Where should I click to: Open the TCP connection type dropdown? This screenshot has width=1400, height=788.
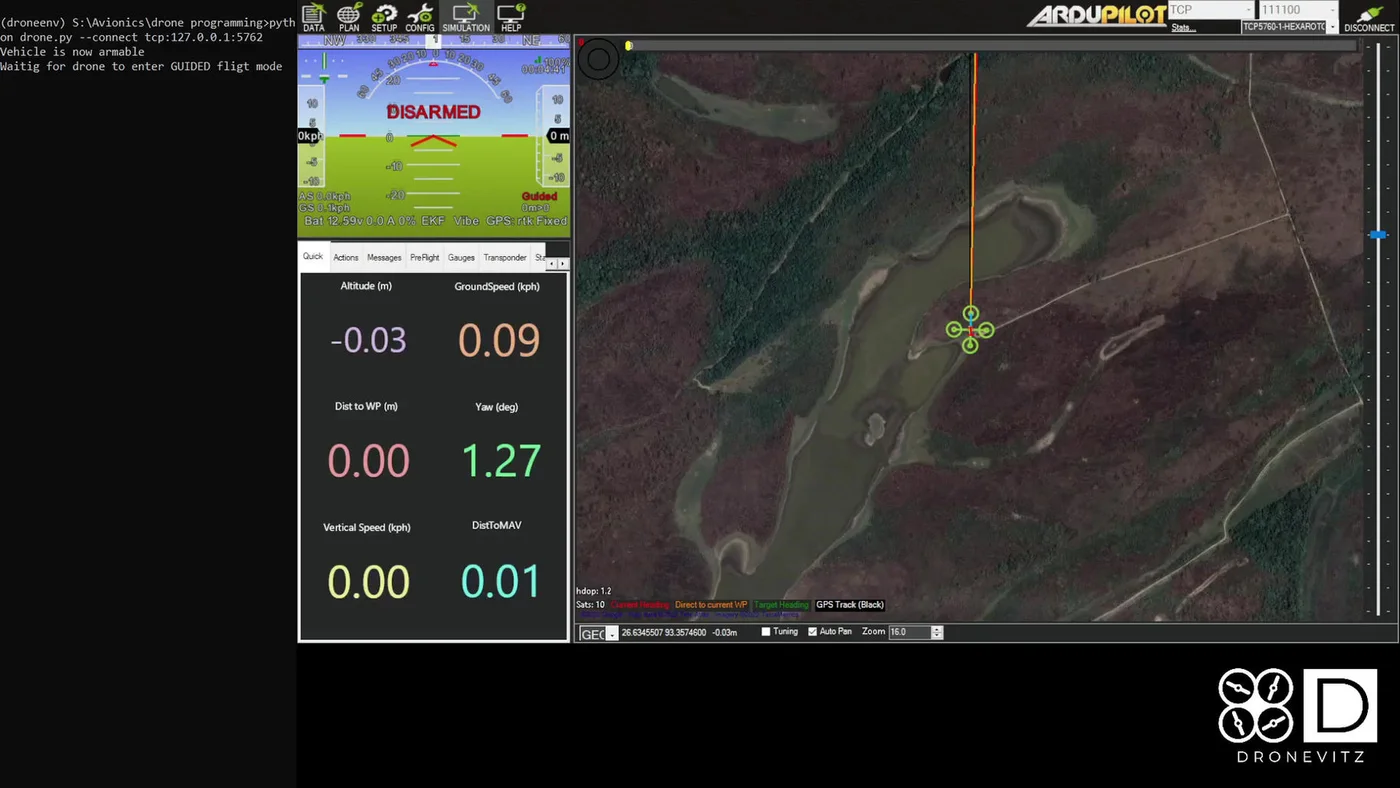(1210, 10)
